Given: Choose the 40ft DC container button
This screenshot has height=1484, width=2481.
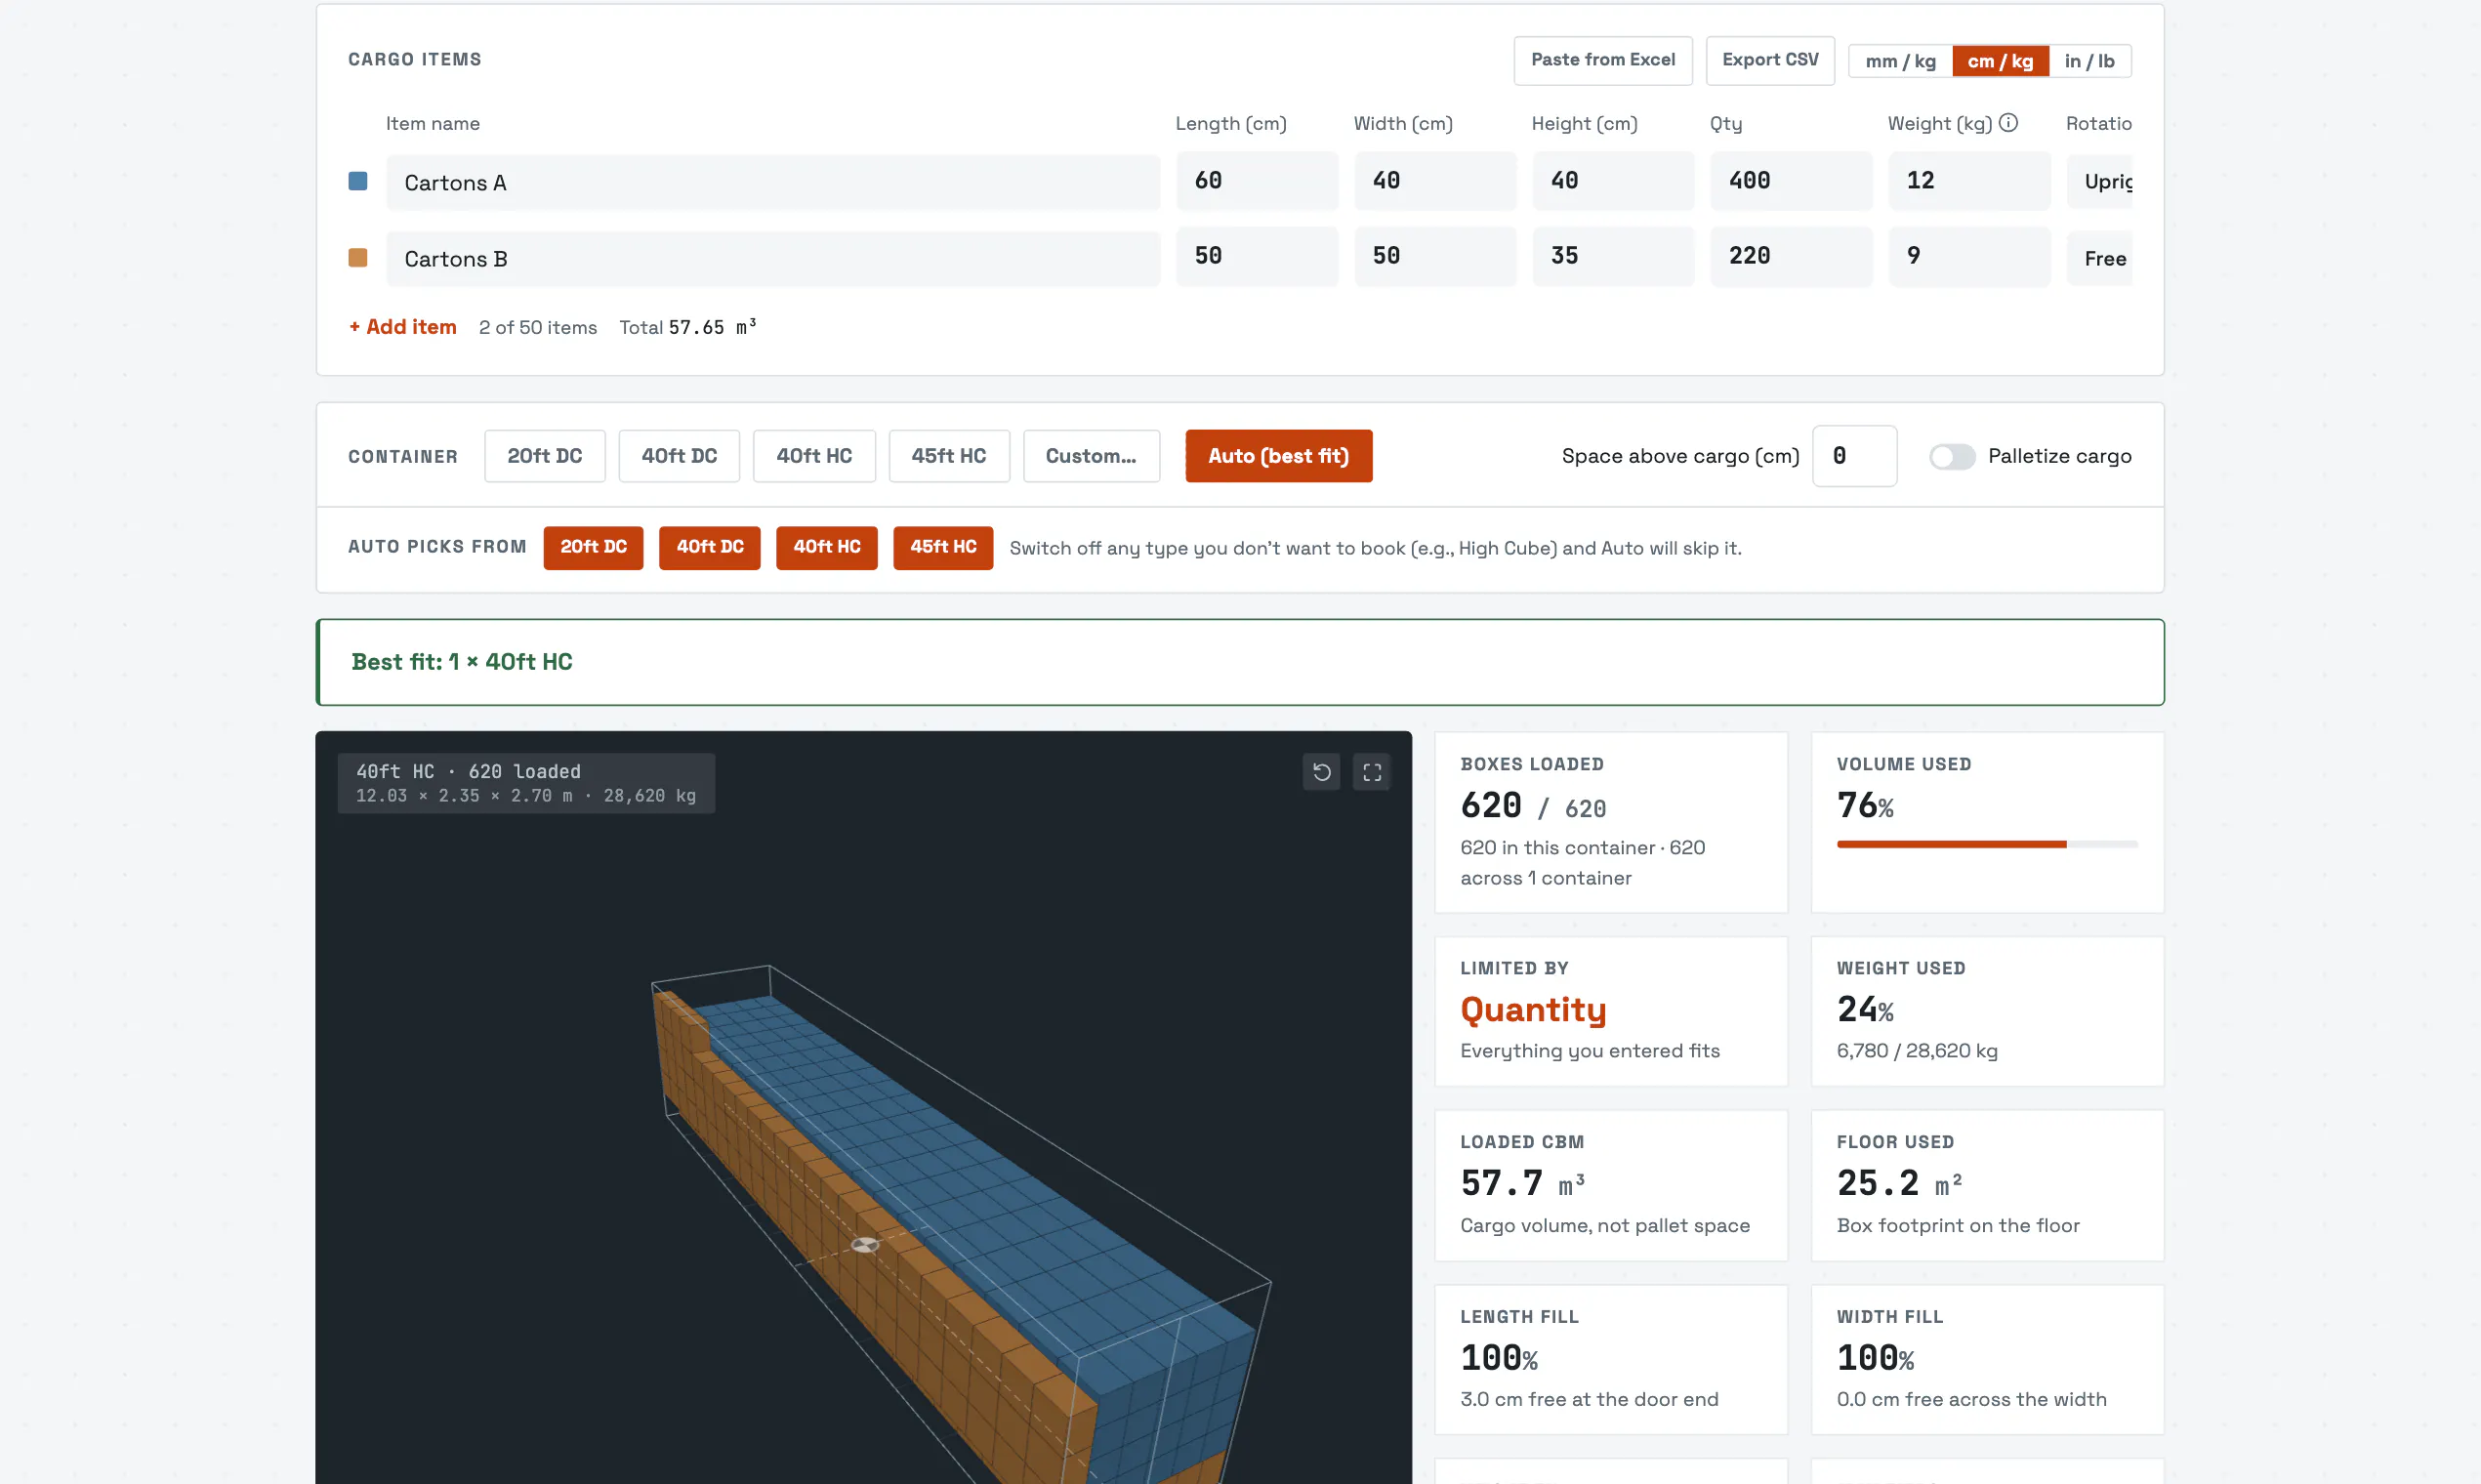Looking at the screenshot, I should [x=679, y=456].
